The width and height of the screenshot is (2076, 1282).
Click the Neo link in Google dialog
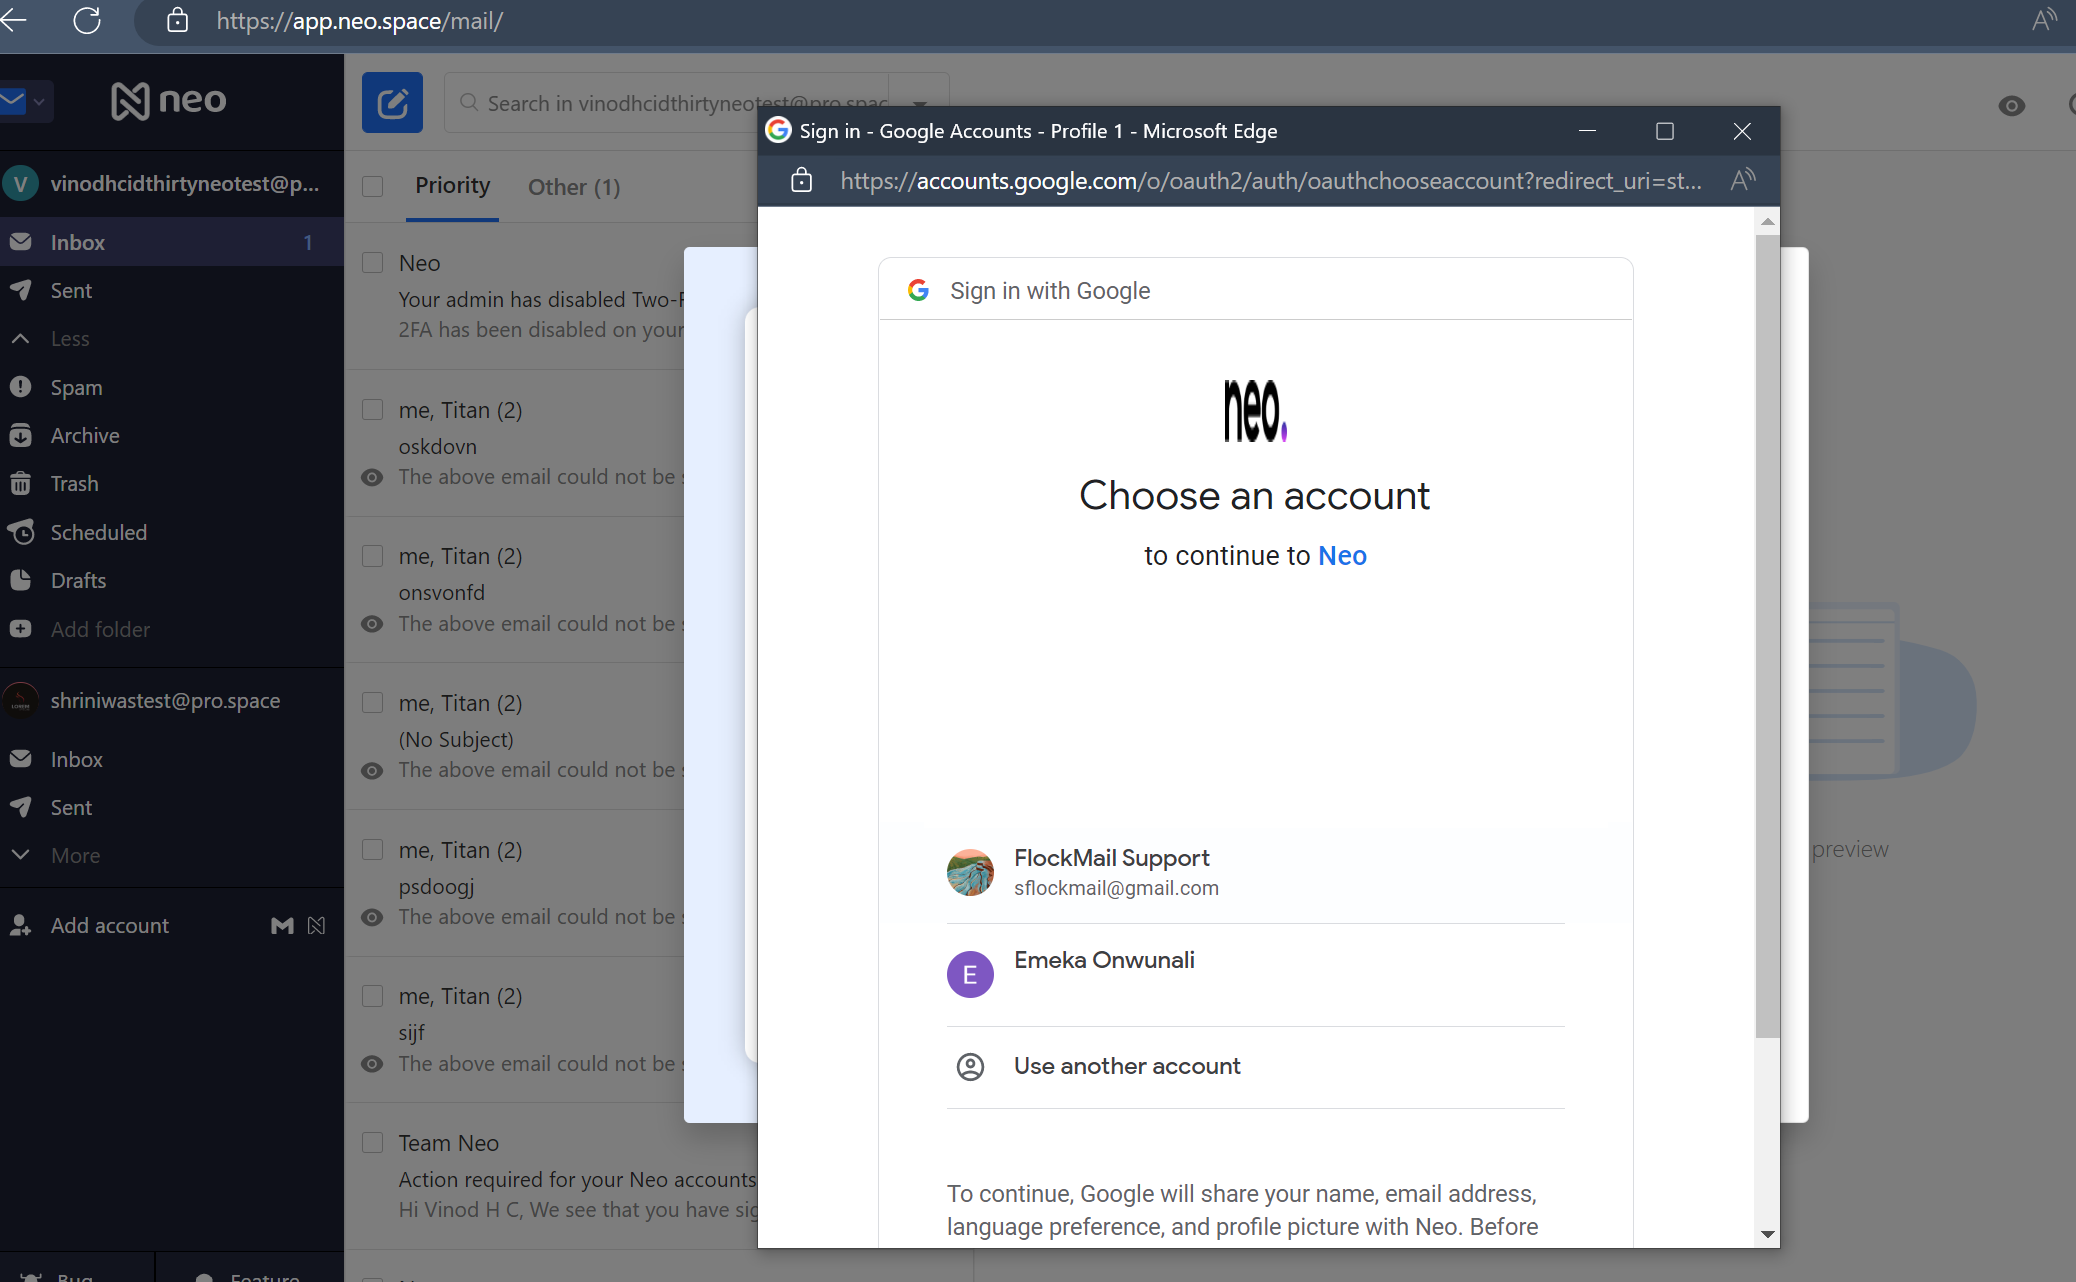[1342, 555]
